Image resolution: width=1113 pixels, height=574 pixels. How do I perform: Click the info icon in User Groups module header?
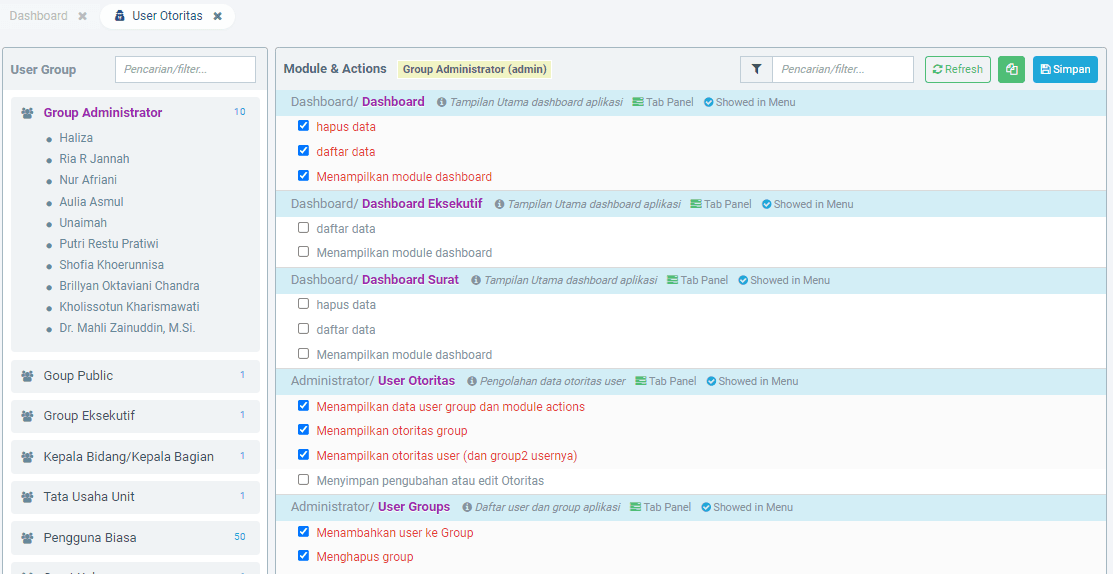pyautogui.click(x=467, y=508)
